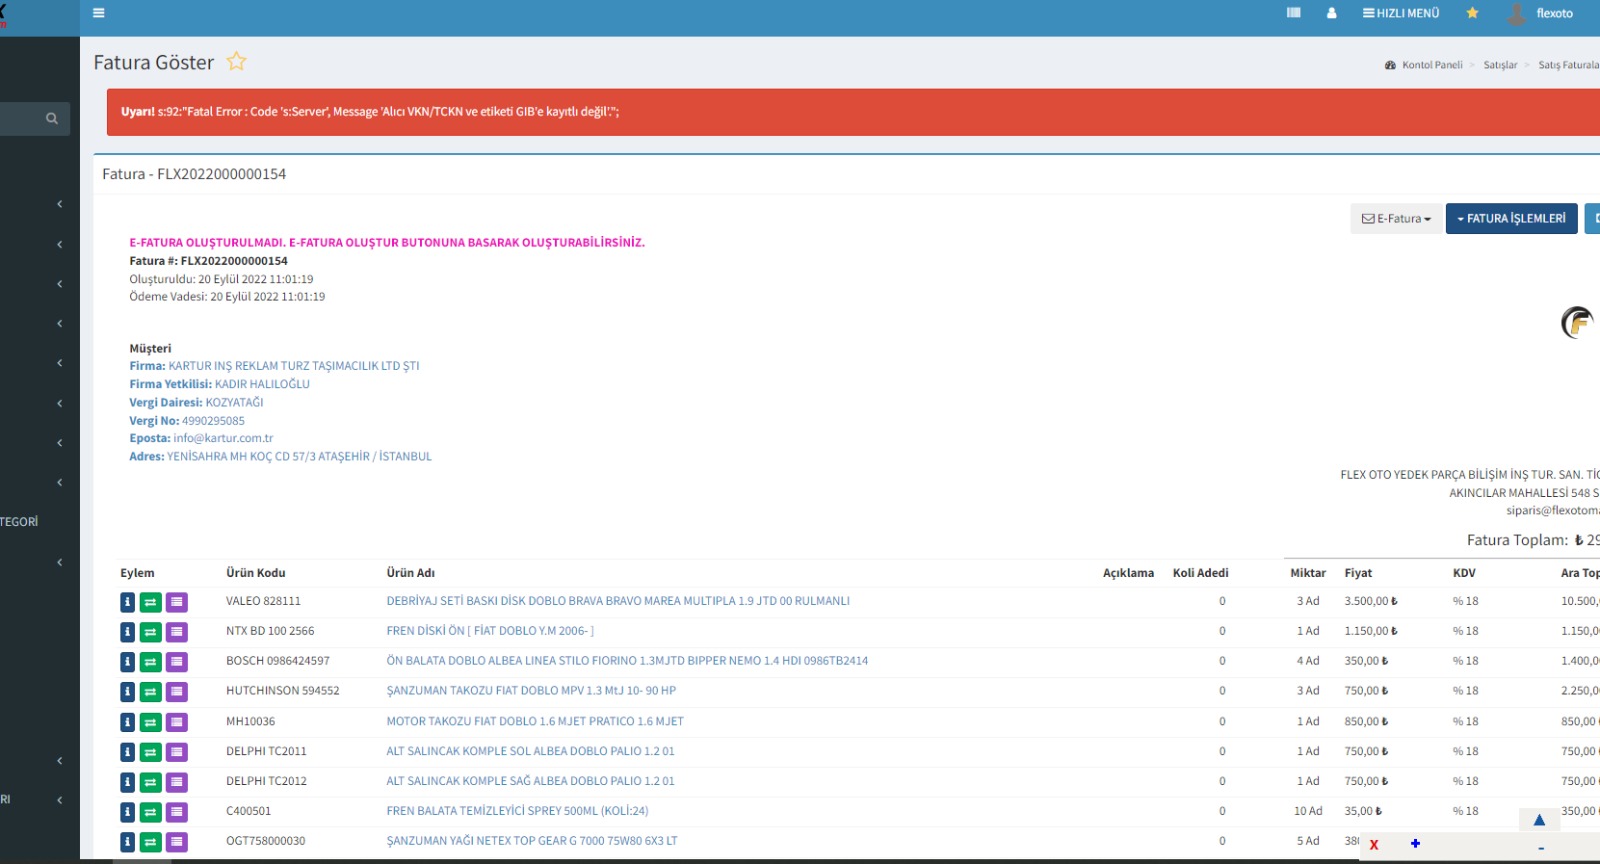
Task: Click info icon for DELPHI TC2011 row
Action: point(127,752)
